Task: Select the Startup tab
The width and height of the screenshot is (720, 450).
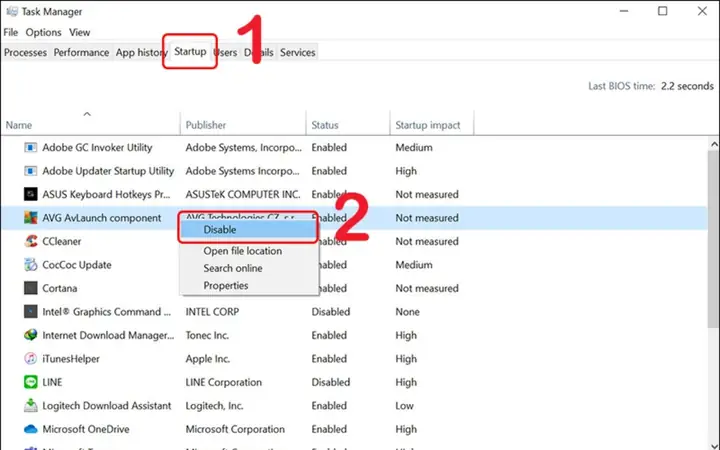Action: 190,51
